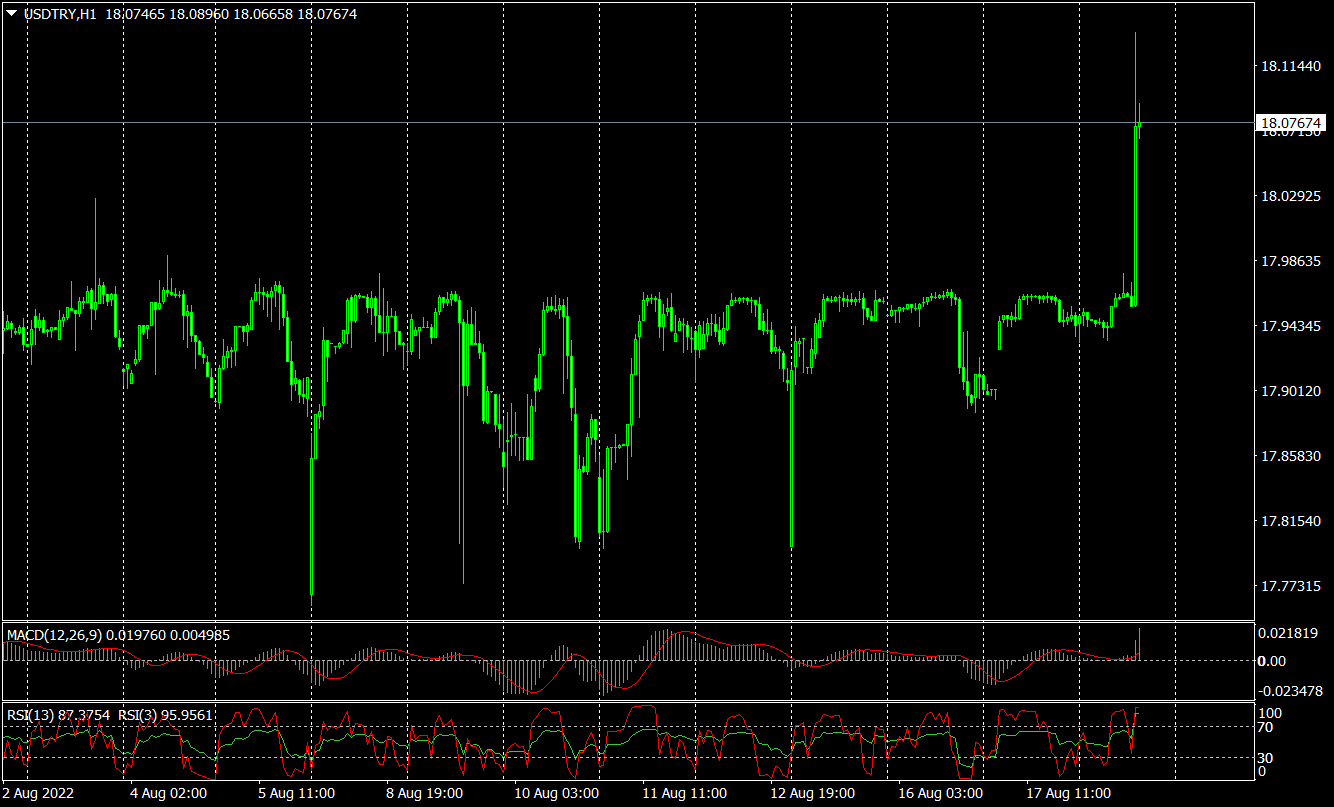Image resolution: width=1334 pixels, height=807 pixels.
Task: Click the RSI(3) 95.9561 indicator label
Action: [165, 715]
